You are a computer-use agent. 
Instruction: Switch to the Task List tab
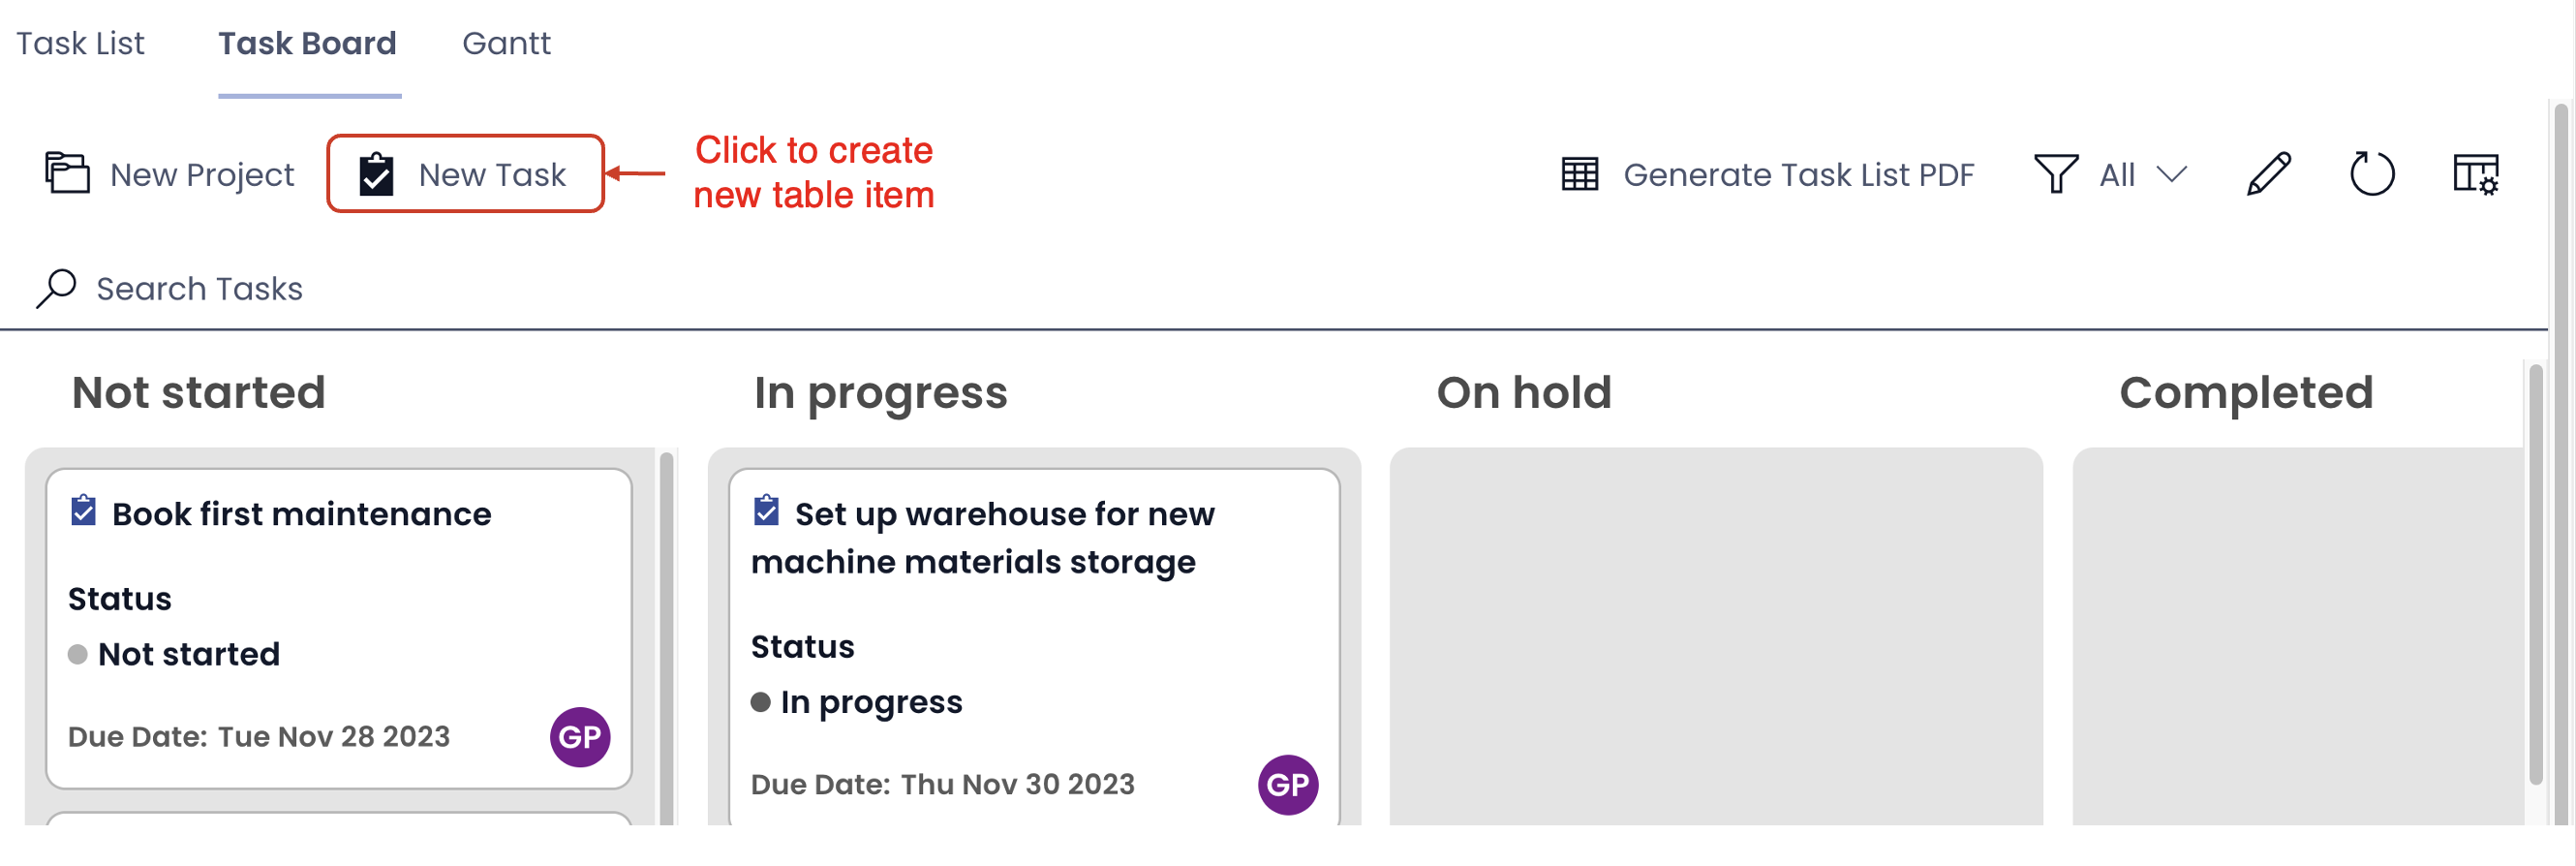[x=80, y=43]
